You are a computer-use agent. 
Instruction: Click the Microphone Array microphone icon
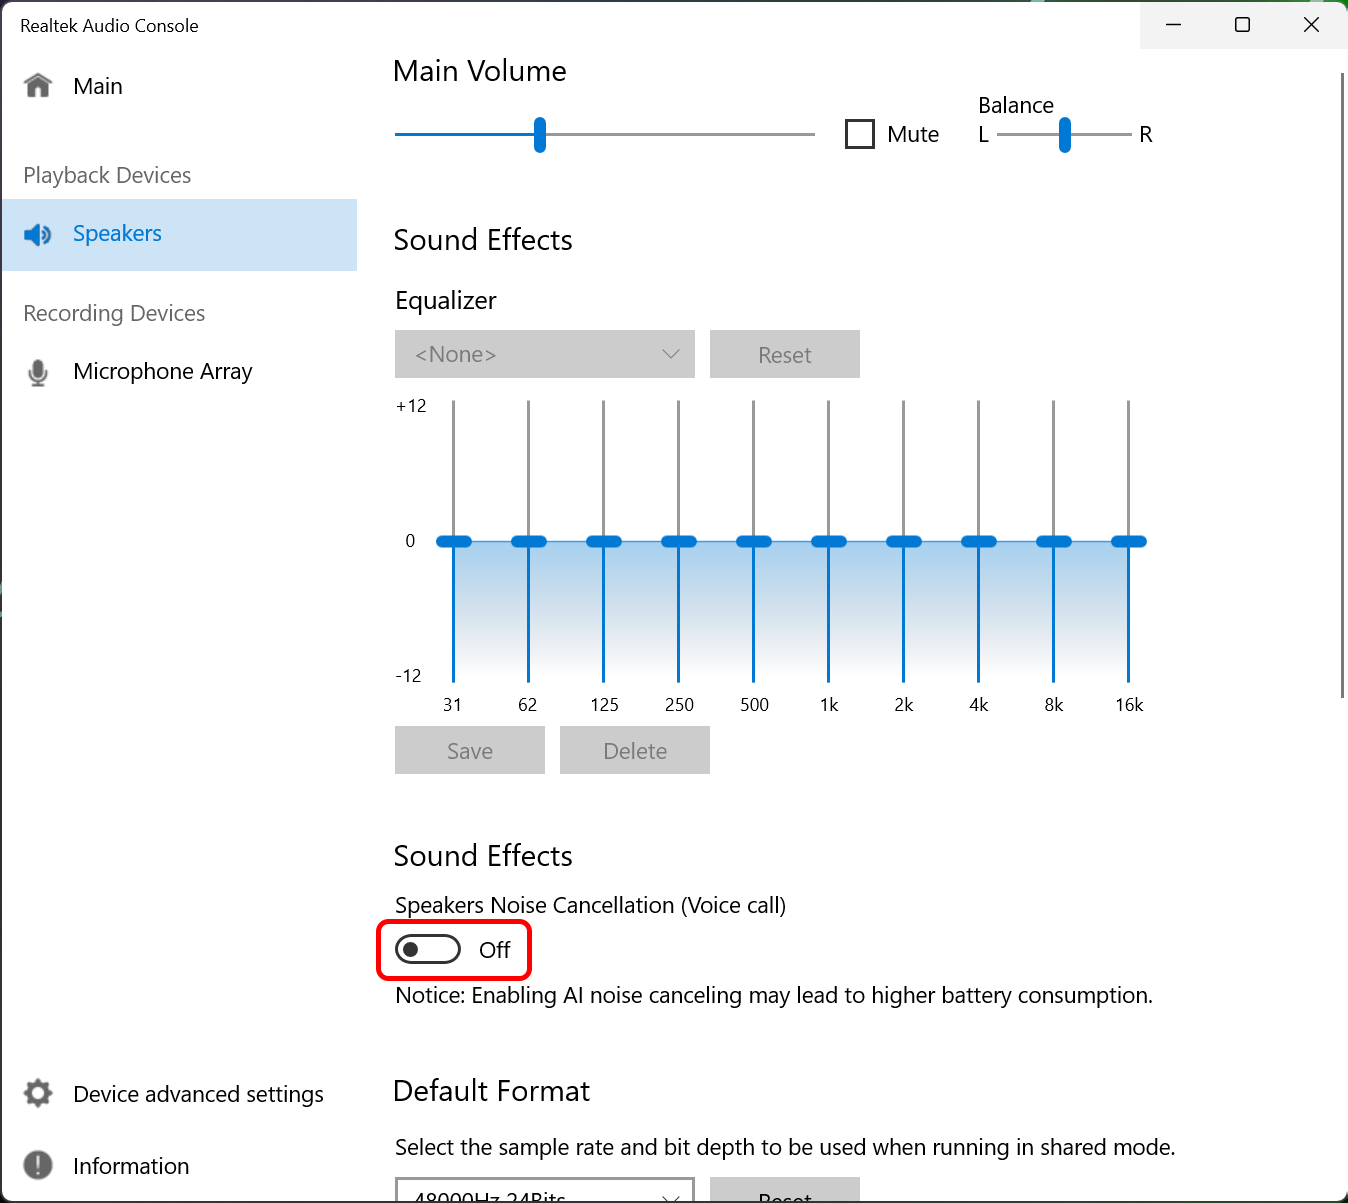click(x=37, y=371)
